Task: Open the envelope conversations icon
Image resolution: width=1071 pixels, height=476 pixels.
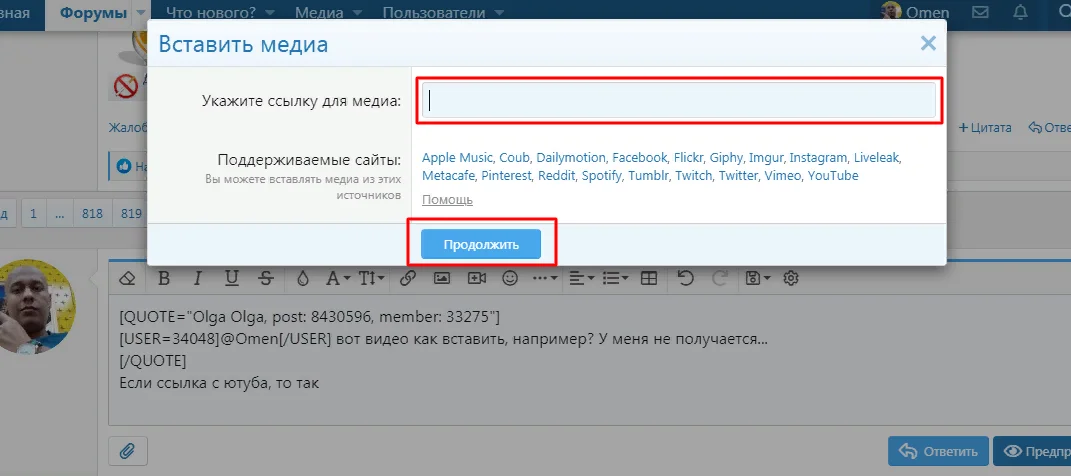Action: [980, 12]
